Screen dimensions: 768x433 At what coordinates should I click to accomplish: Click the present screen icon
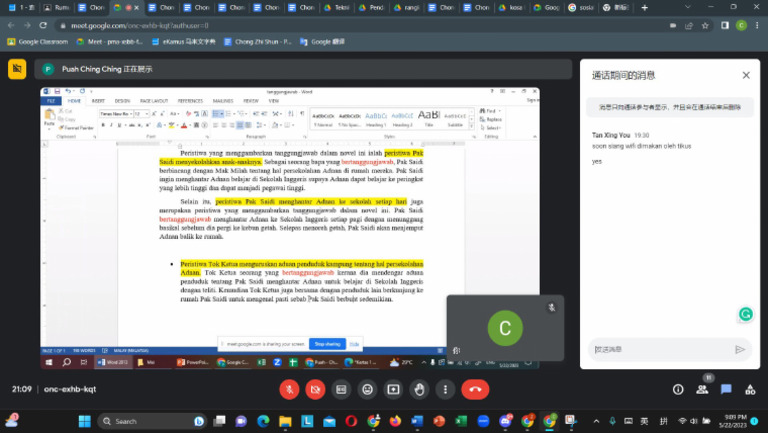394,389
